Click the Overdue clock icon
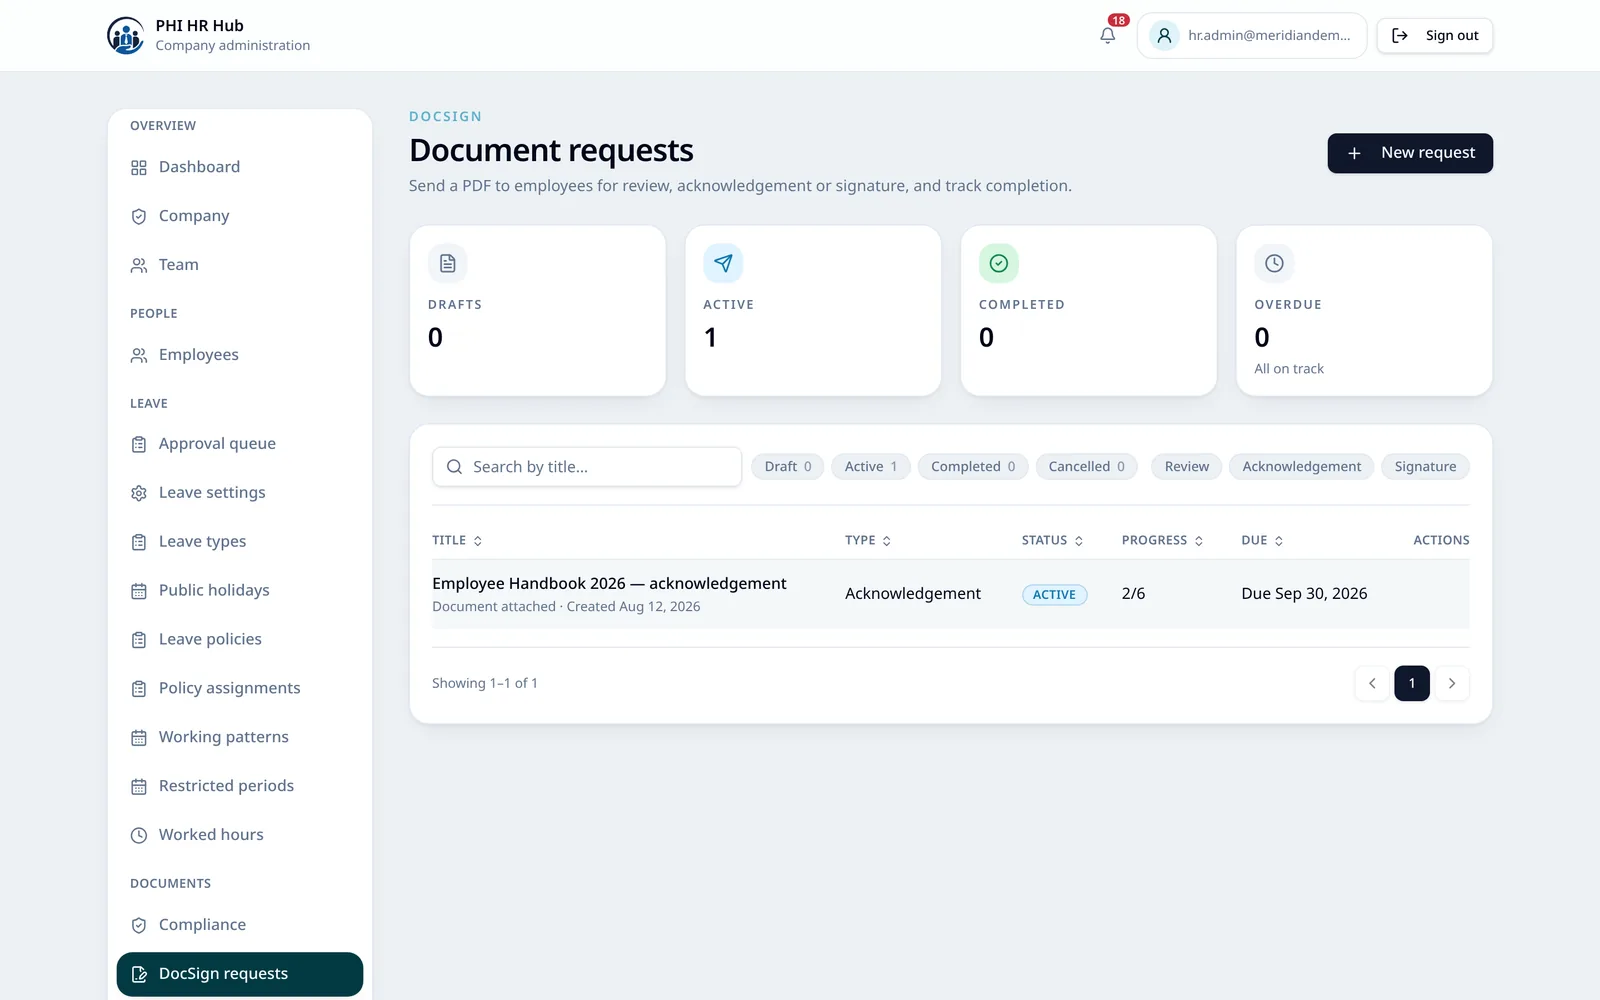 [1274, 263]
